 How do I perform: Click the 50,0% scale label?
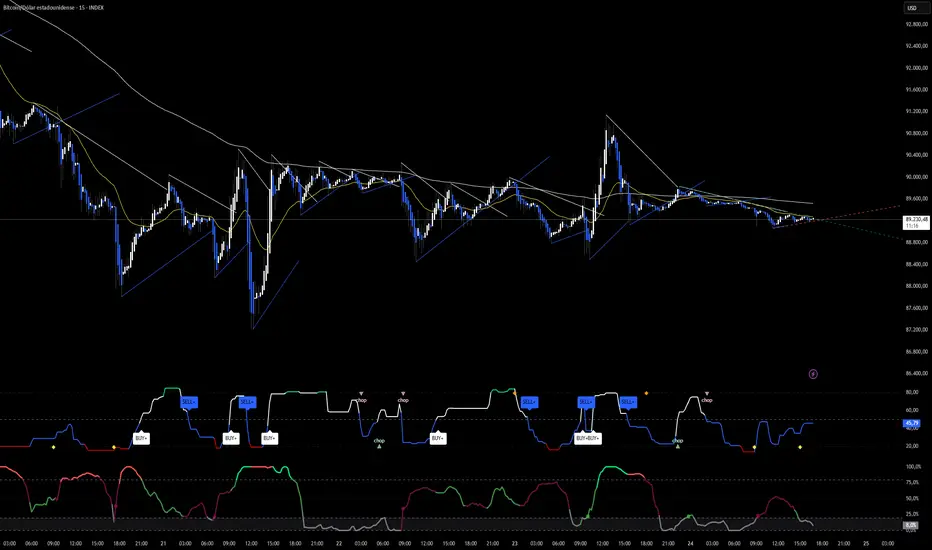(912, 498)
